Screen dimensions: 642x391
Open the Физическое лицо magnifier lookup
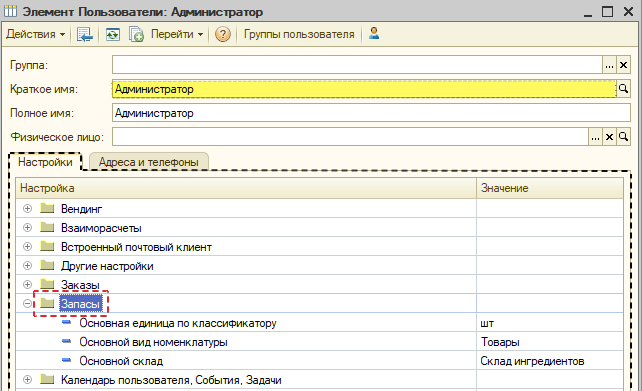pyautogui.click(x=623, y=136)
